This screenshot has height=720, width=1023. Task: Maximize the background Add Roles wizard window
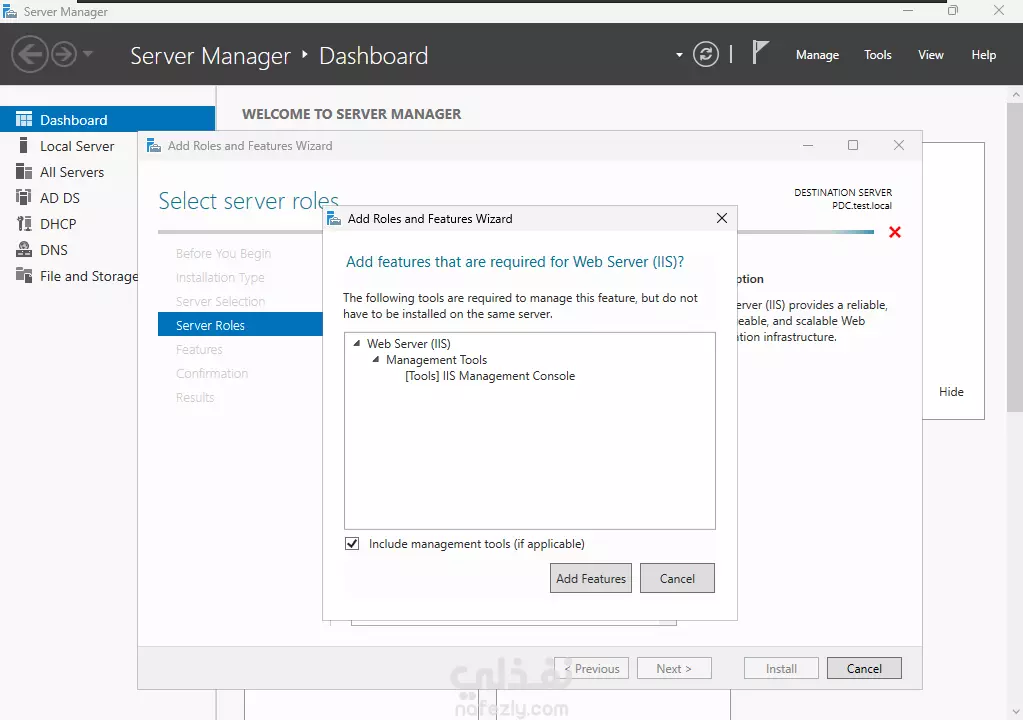pyautogui.click(x=853, y=145)
